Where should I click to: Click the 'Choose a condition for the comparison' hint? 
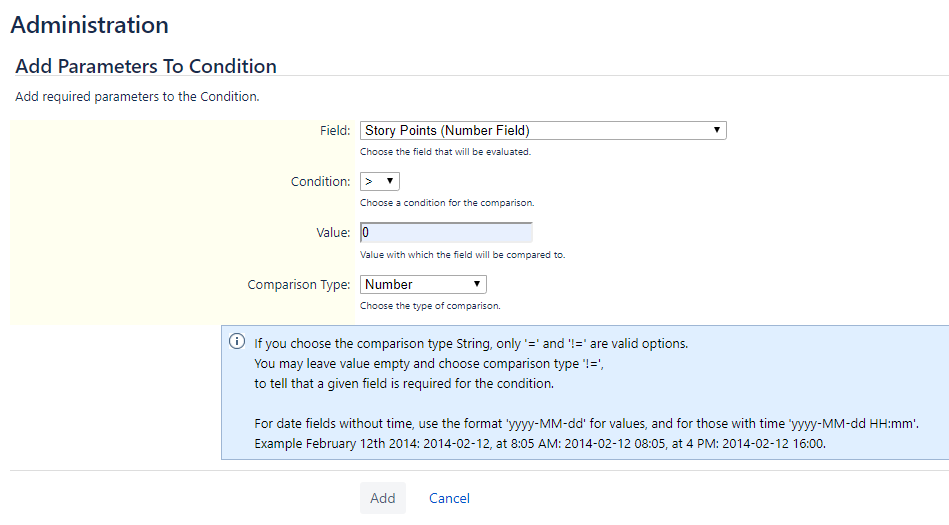447,203
